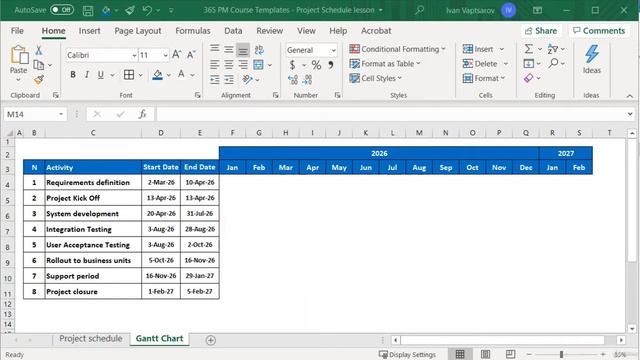Switch to the Data ribbon tab
Image resolution: width=640 pixels, height=360 pixels.
click(x=233, y=31)
